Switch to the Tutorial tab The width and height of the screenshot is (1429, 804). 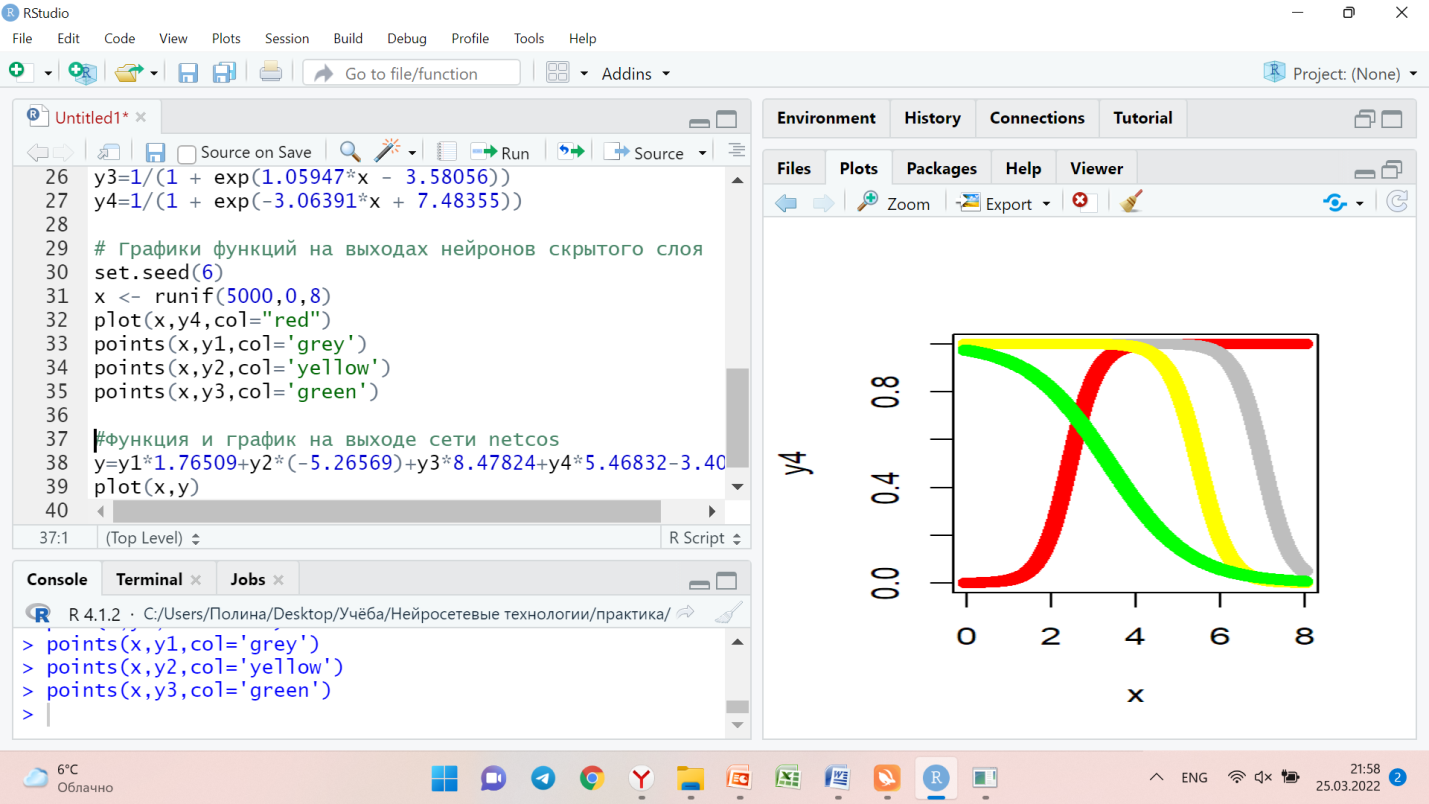pos(1143,117)
